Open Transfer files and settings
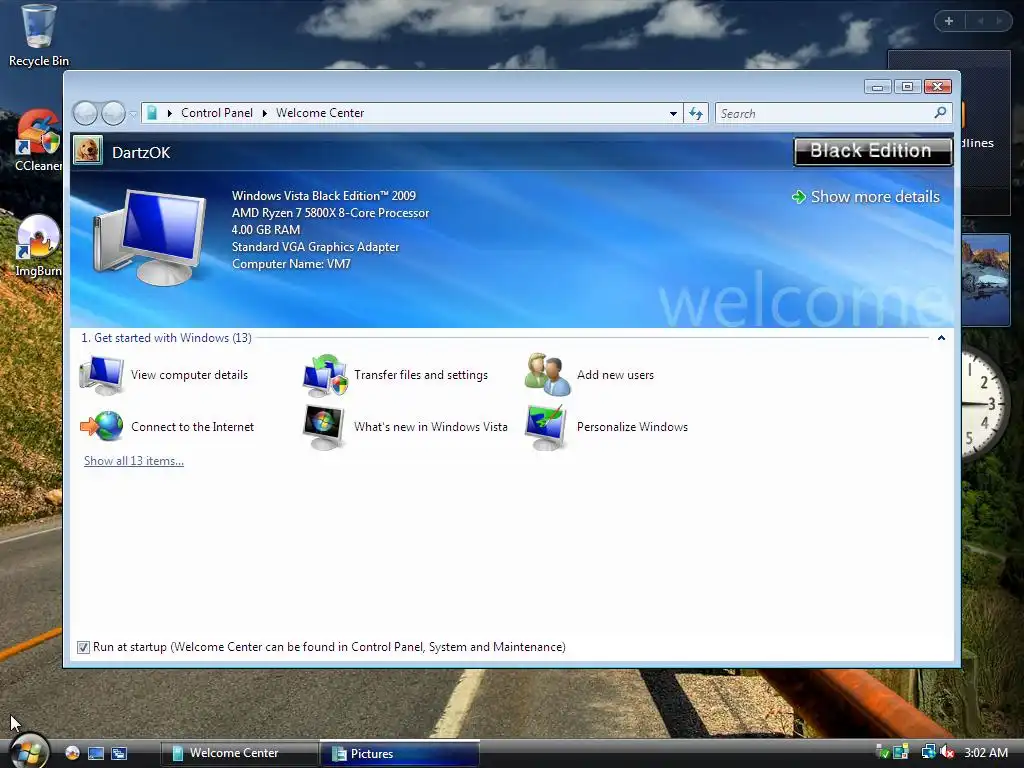 pos(396,375)
